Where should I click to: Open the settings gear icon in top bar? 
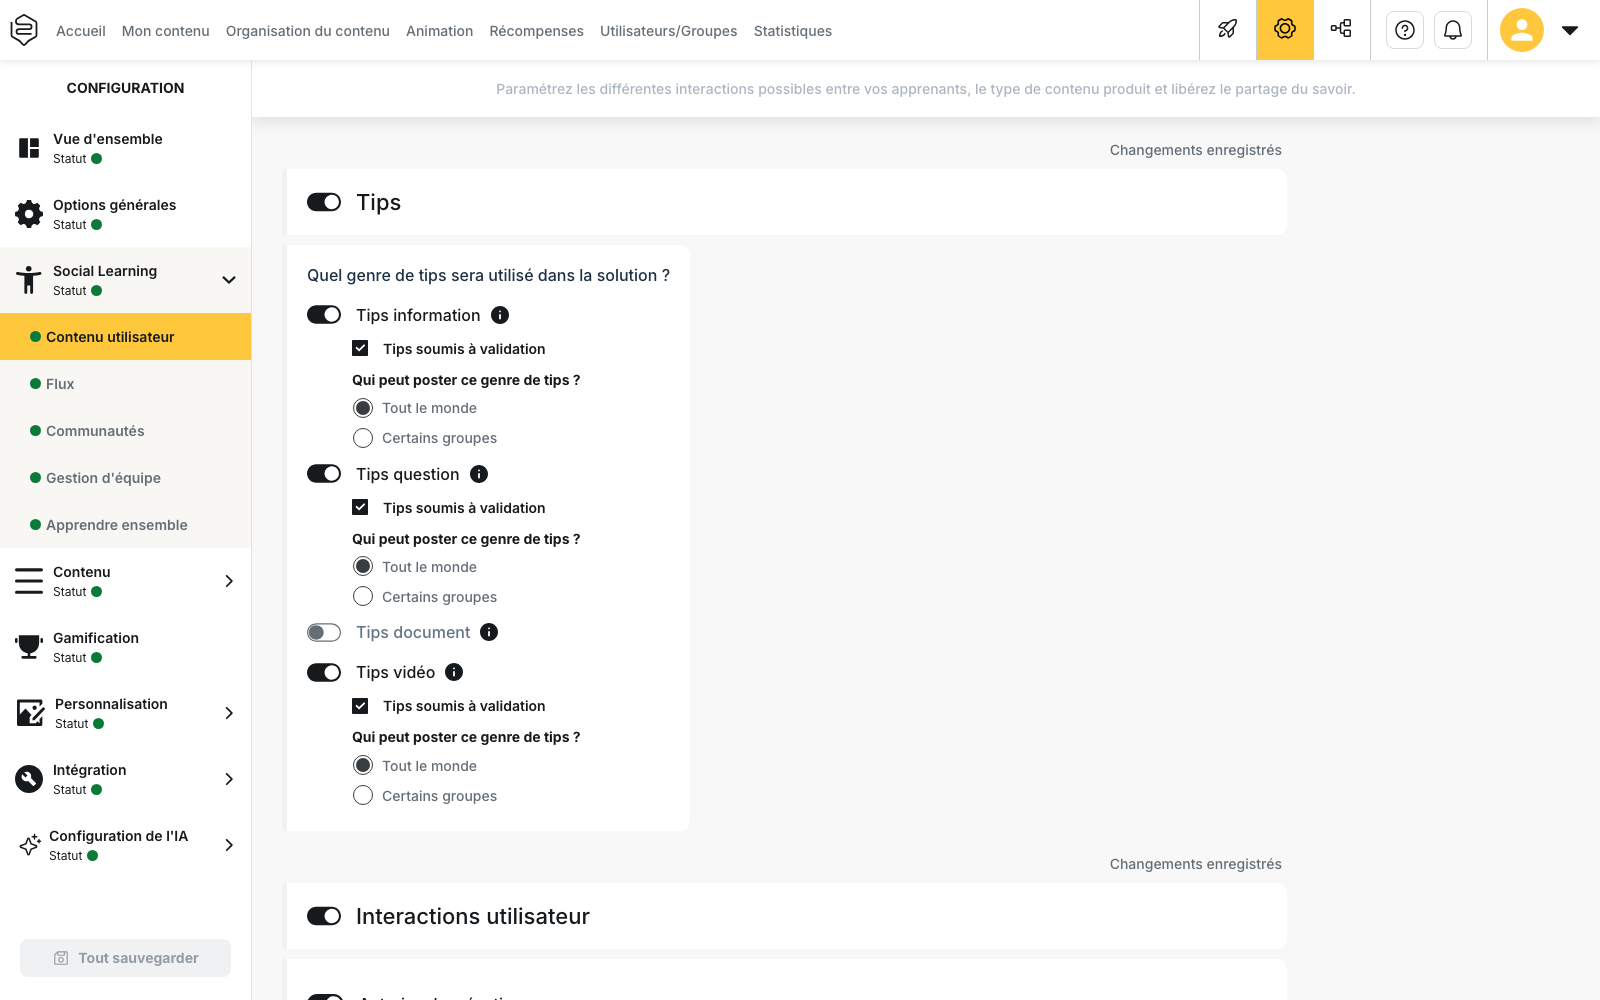point(1285,30)
